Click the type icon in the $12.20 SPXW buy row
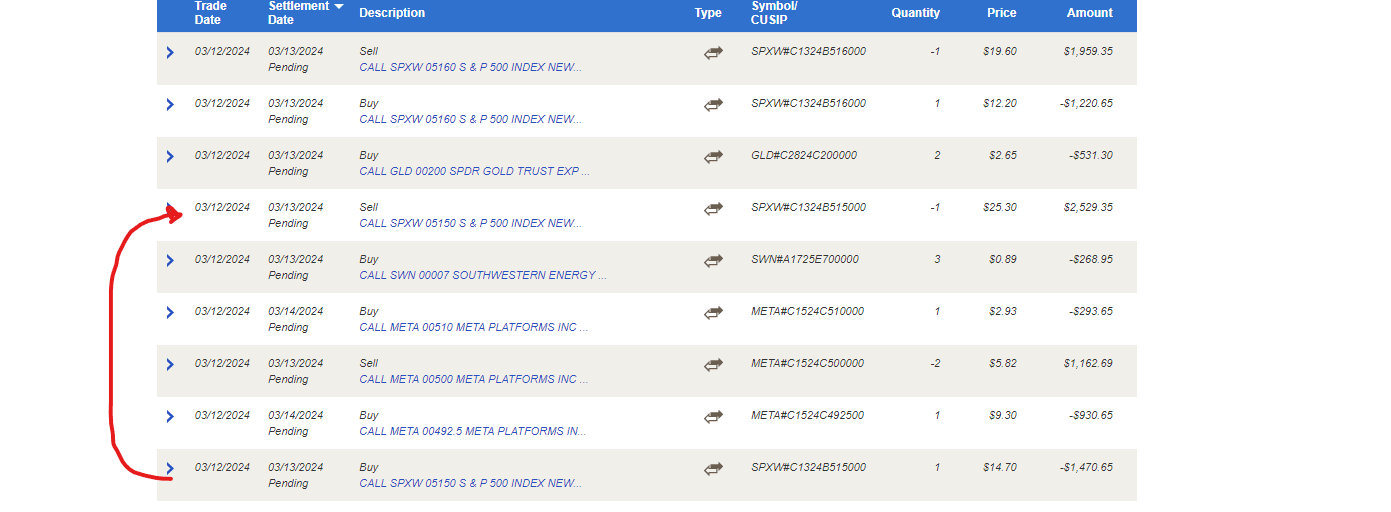 click(x=713, y=105)
